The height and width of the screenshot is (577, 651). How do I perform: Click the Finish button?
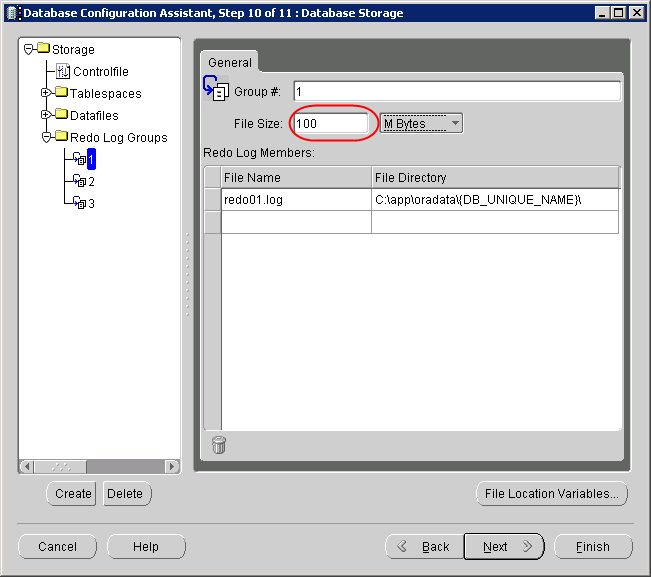[x=593, y=546]
